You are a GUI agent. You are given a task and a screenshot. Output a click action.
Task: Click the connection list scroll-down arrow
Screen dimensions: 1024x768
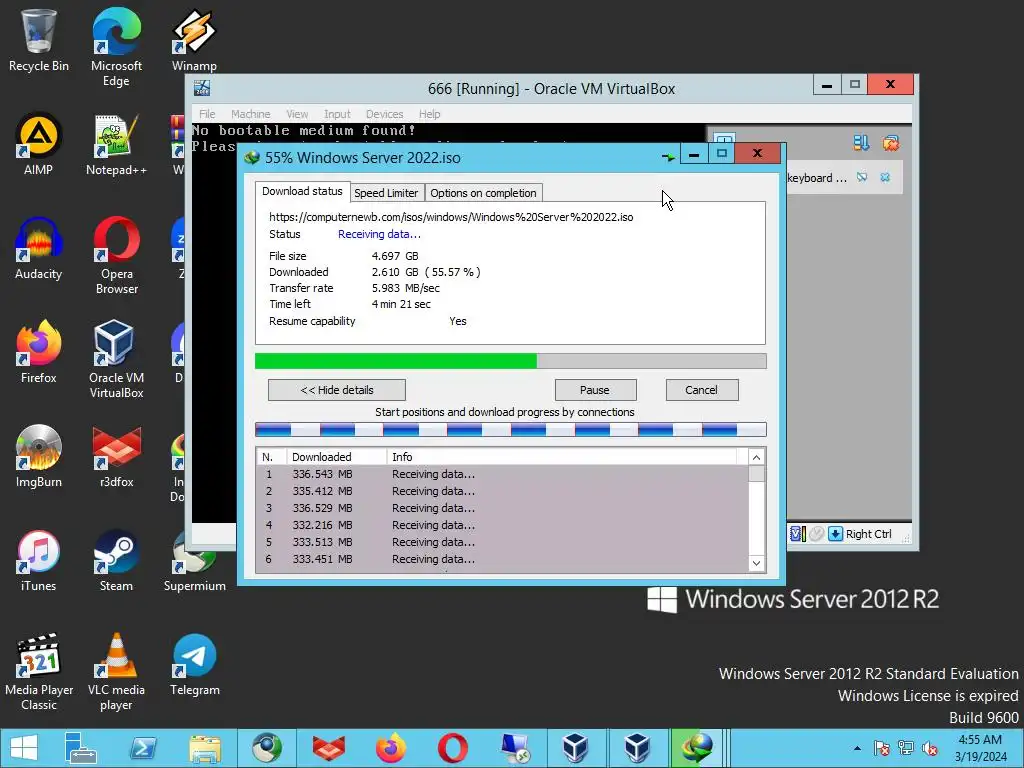coord(756,563)
